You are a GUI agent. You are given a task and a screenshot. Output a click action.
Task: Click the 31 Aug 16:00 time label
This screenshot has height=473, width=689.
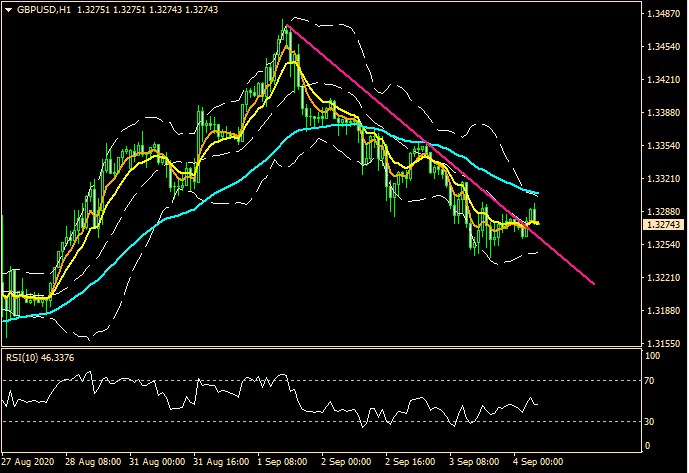pos(221,462)
